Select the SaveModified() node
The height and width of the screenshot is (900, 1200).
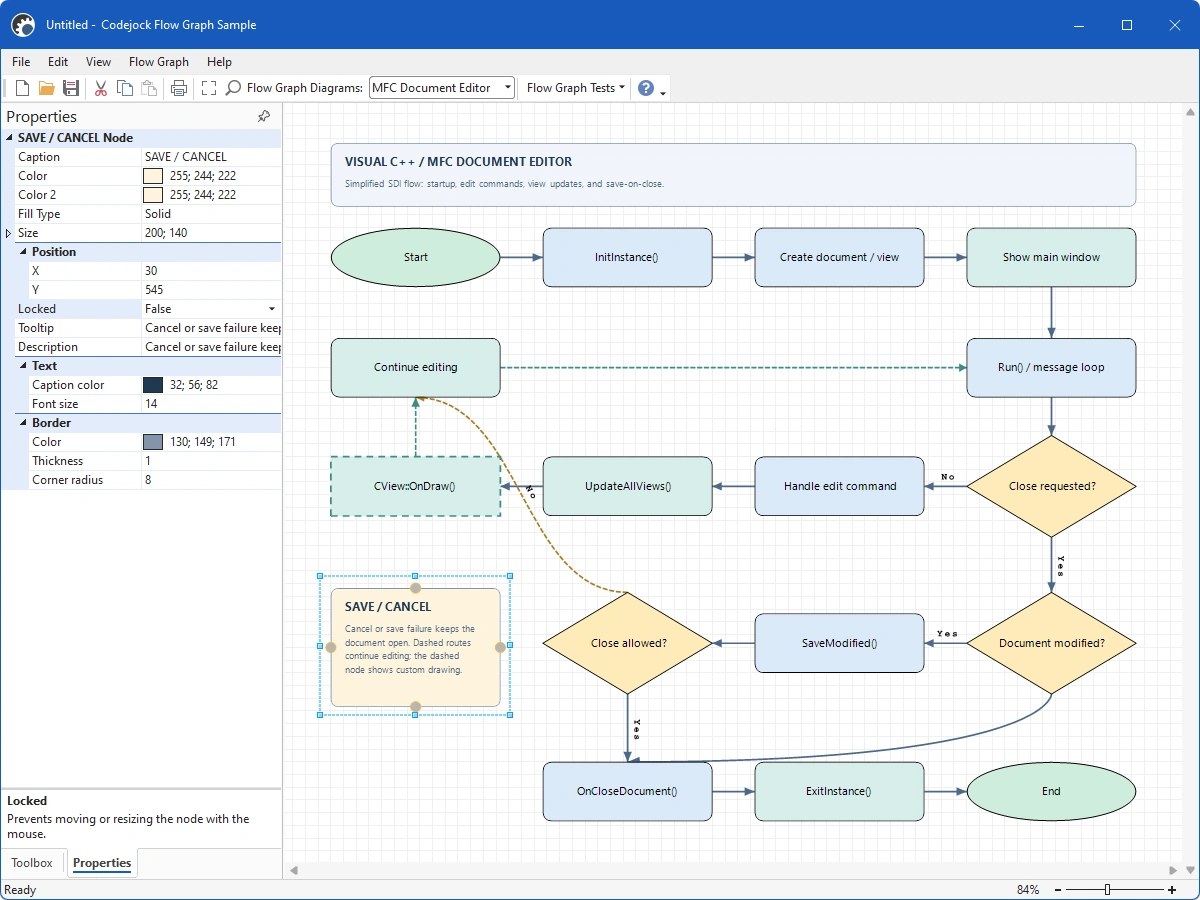click(x=839, y=643)
